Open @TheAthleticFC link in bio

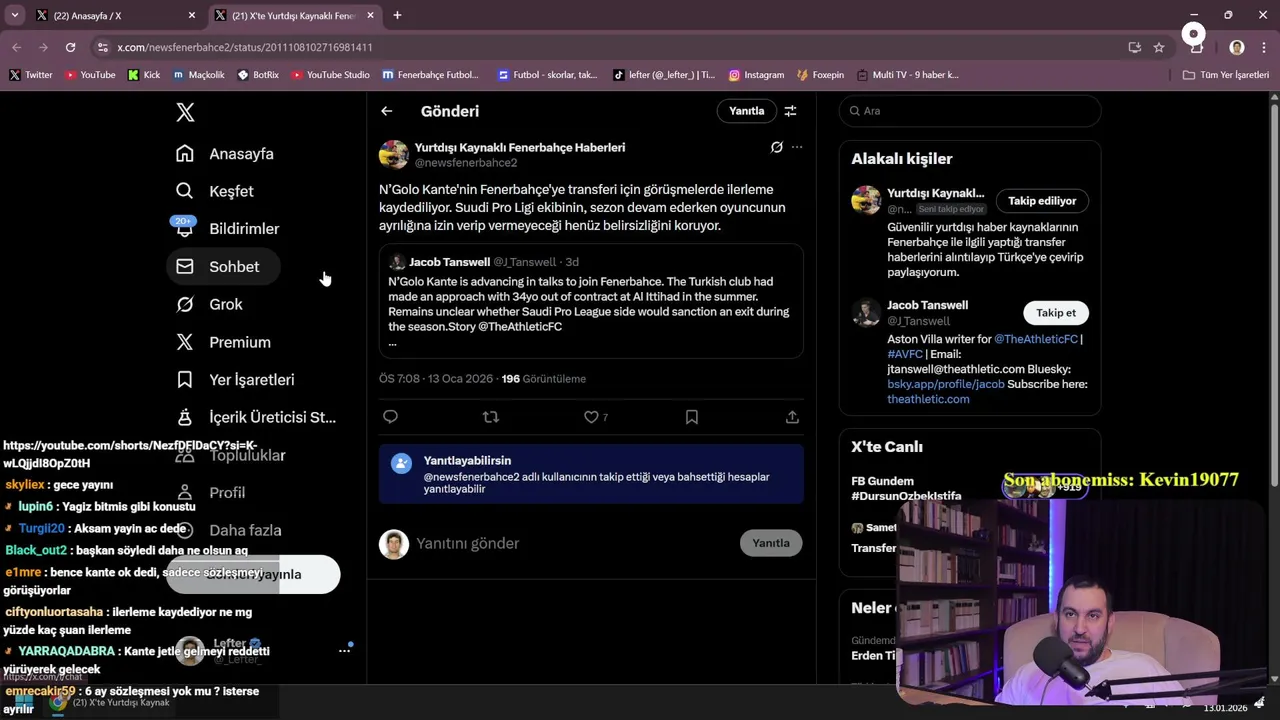[x=1035, y=339]
